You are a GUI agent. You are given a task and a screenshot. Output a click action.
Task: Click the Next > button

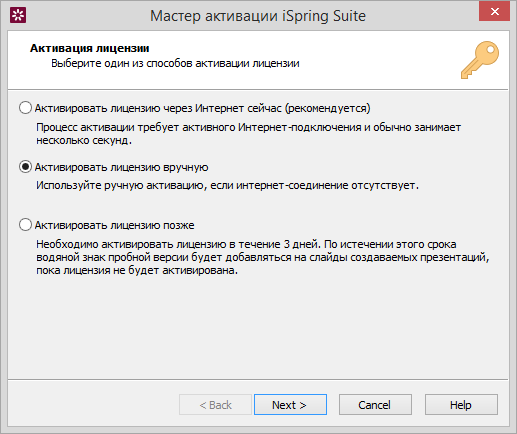pyautogui.click(x=290, y=405)
